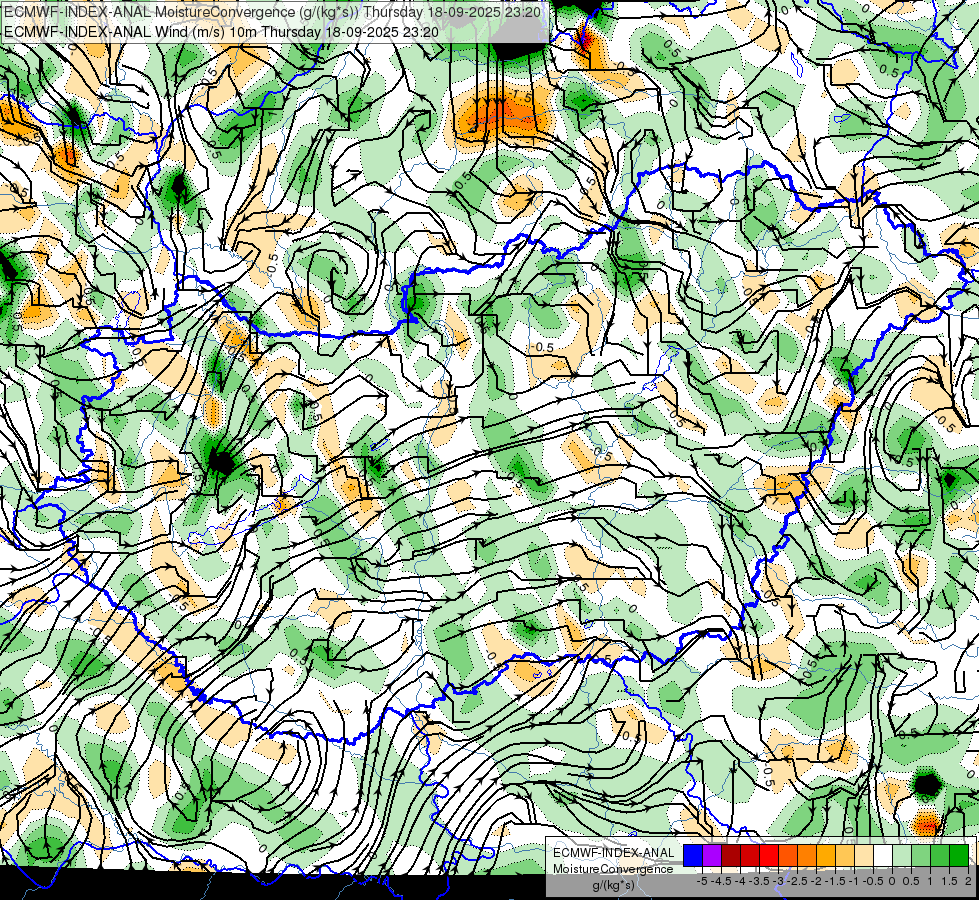The width and height of the screenshot is (979, 900).
Task: Select the green swatch between 1 and 1.5
Action: (x=940, y=856)
